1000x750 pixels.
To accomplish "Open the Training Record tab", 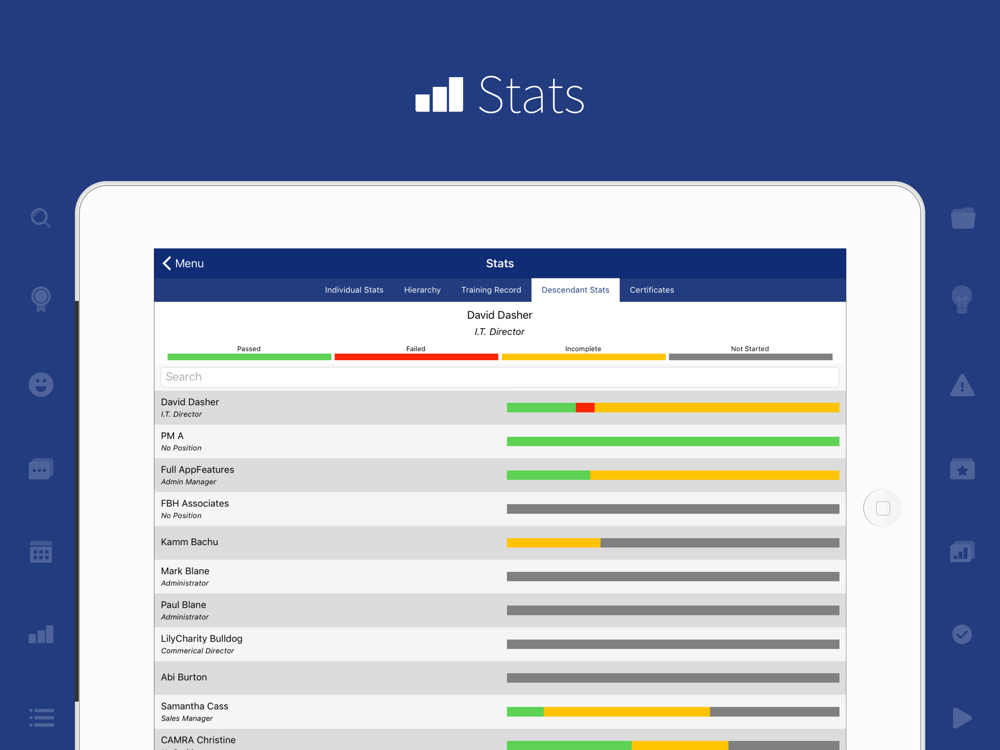I will [x=491, y=290].
